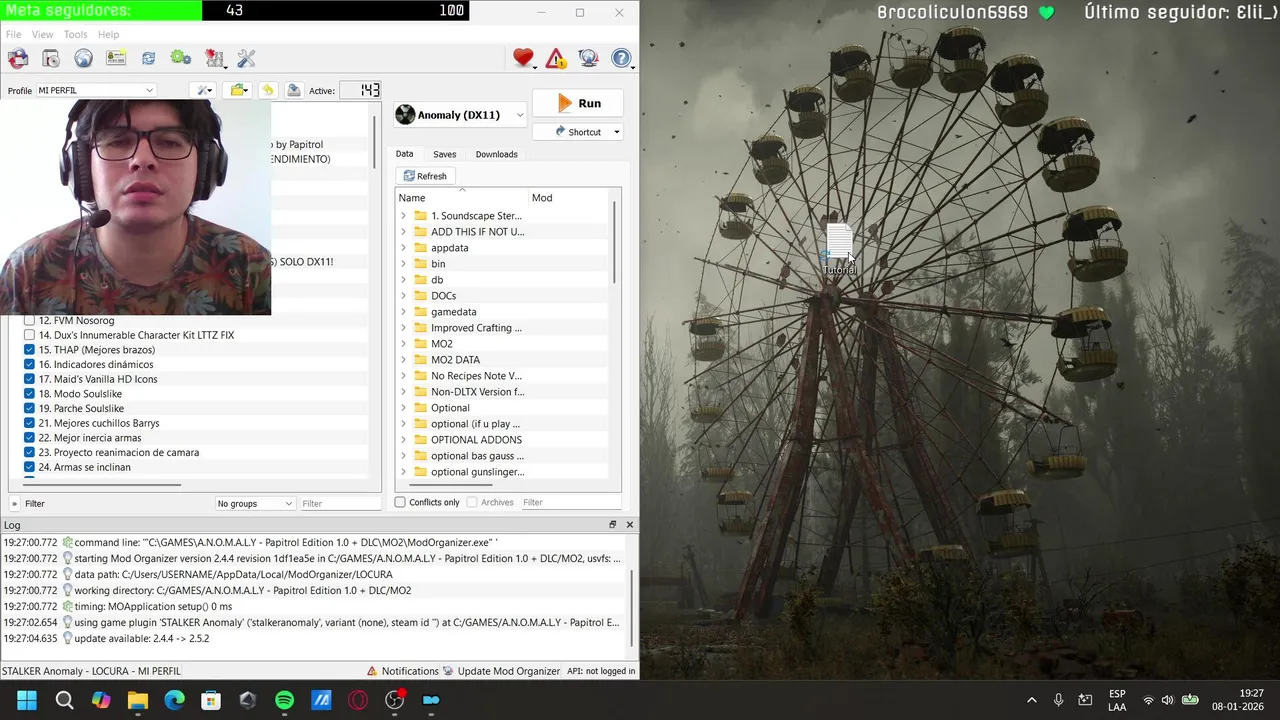Open the File menu

coord(14,34)
